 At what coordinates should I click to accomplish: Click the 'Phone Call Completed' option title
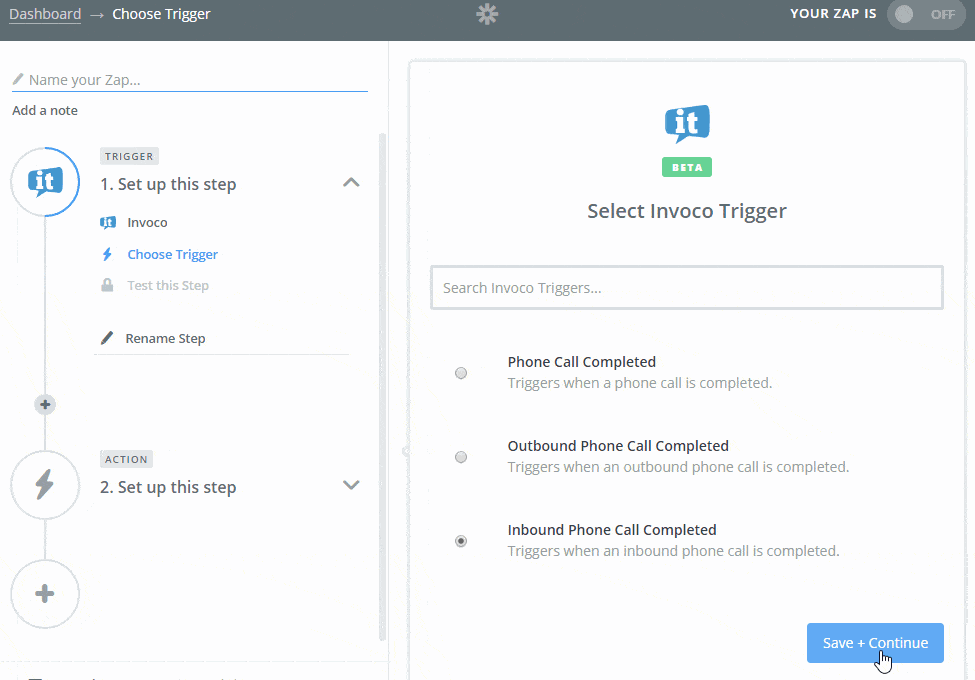tap(581, 362)
